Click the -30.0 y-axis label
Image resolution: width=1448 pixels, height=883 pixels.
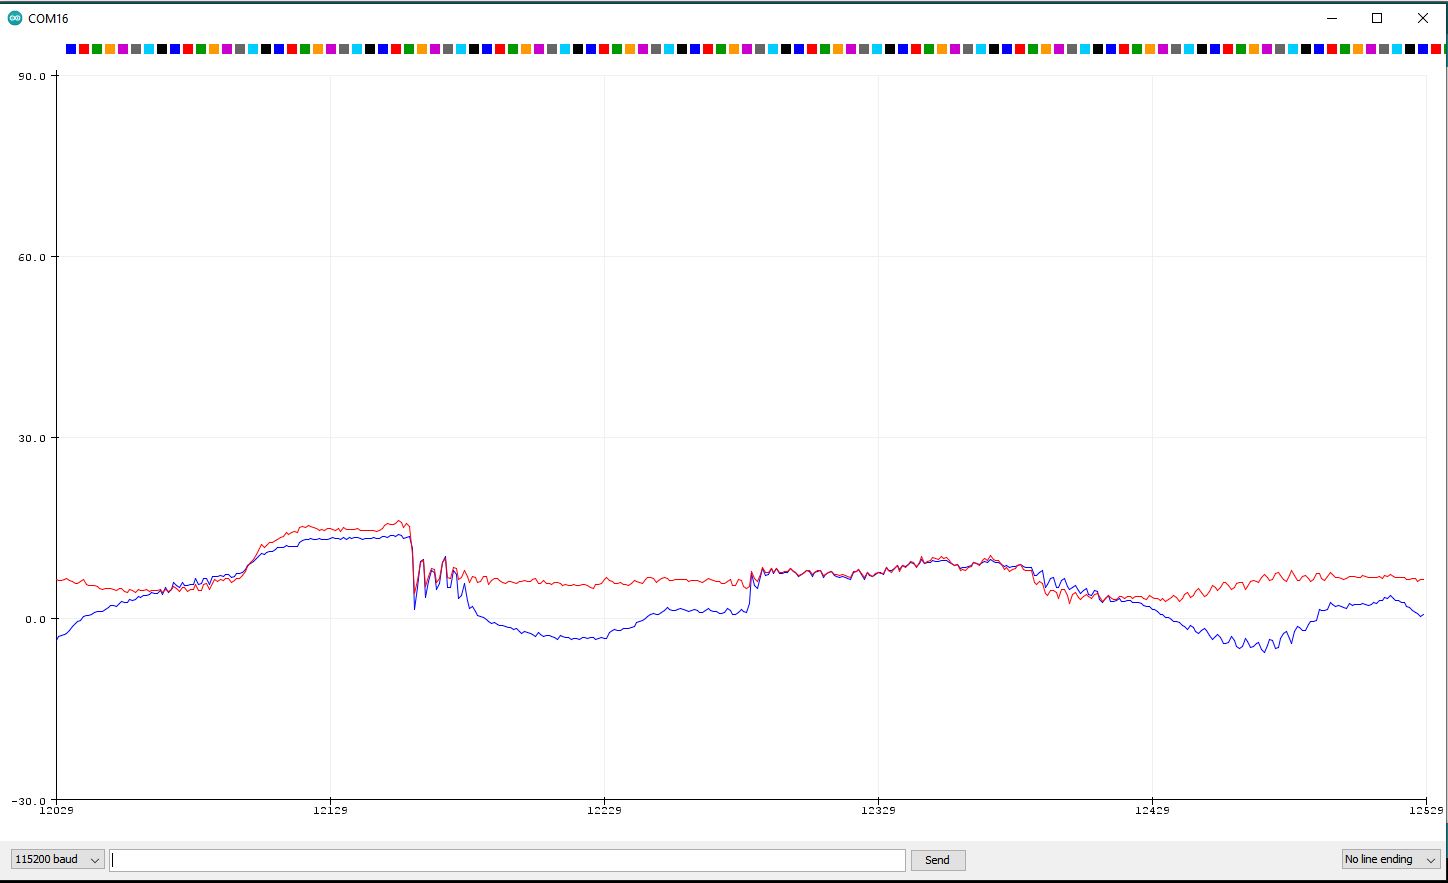pyautogui.click(x=29, y=801)
